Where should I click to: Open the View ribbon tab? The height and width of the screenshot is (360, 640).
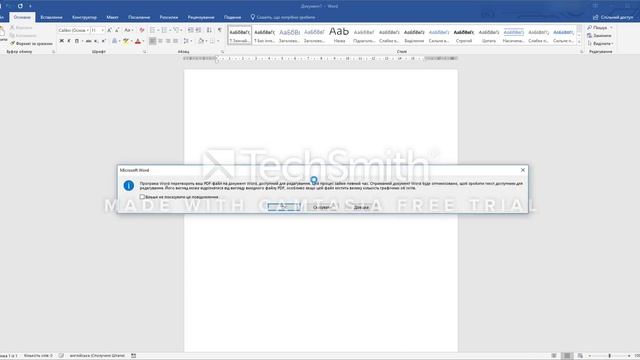[x=232, y=17]
